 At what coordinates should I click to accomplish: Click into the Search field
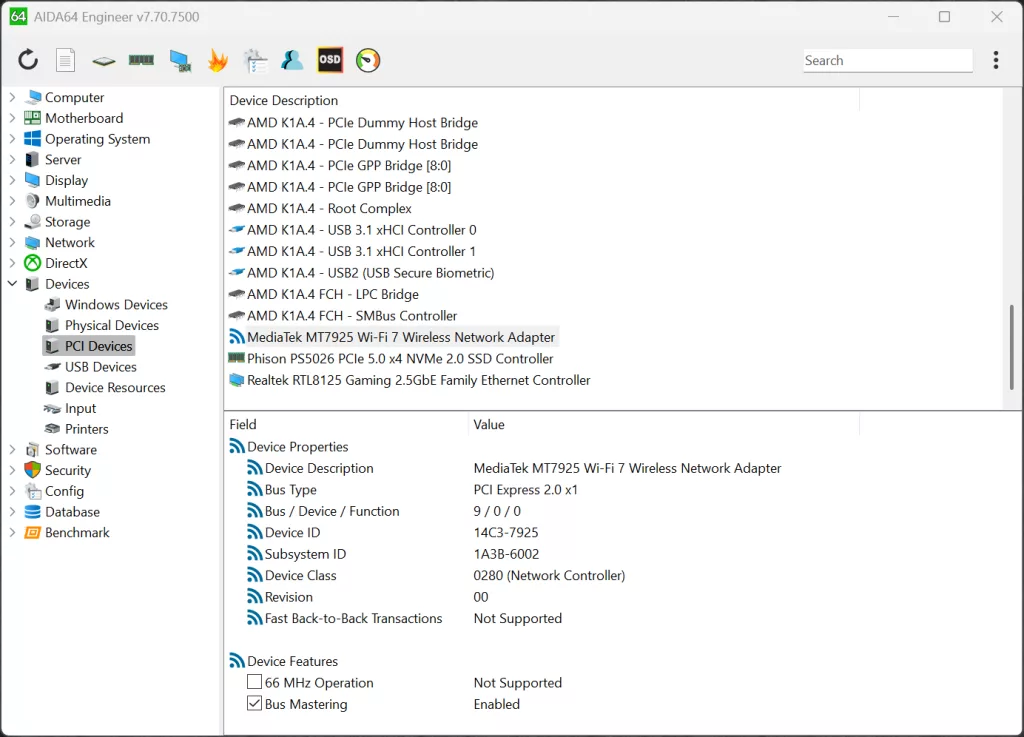coord(888,60)
